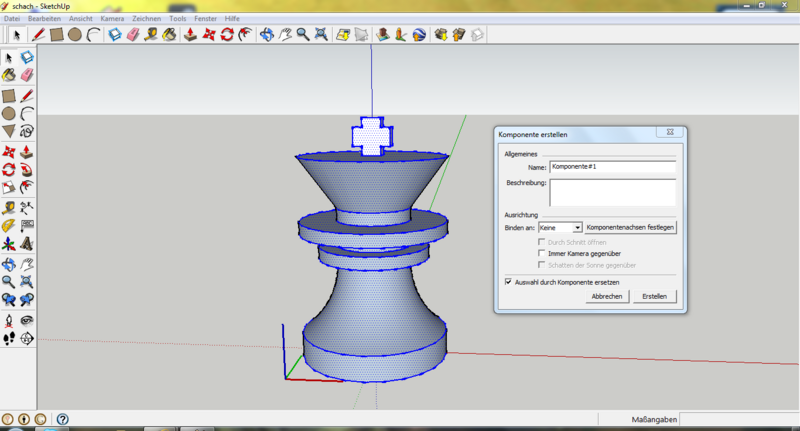Enable 'Immer Kamera gegenüber' checkbox
Image resolution: width=800 pixels, height=431 pixels.
click(x=543, y=254)
